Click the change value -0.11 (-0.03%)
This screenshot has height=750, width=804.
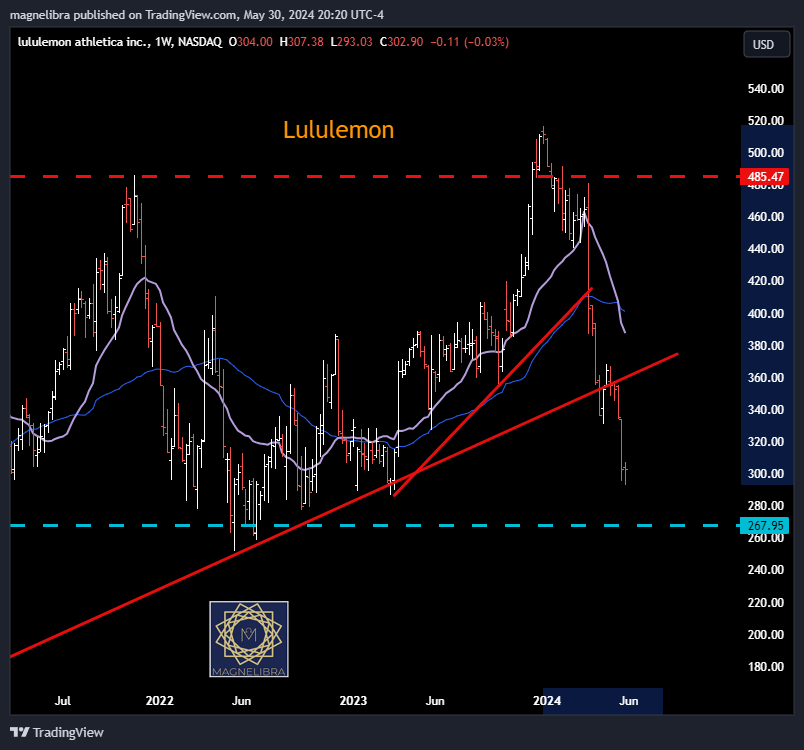tap(469, 42)
